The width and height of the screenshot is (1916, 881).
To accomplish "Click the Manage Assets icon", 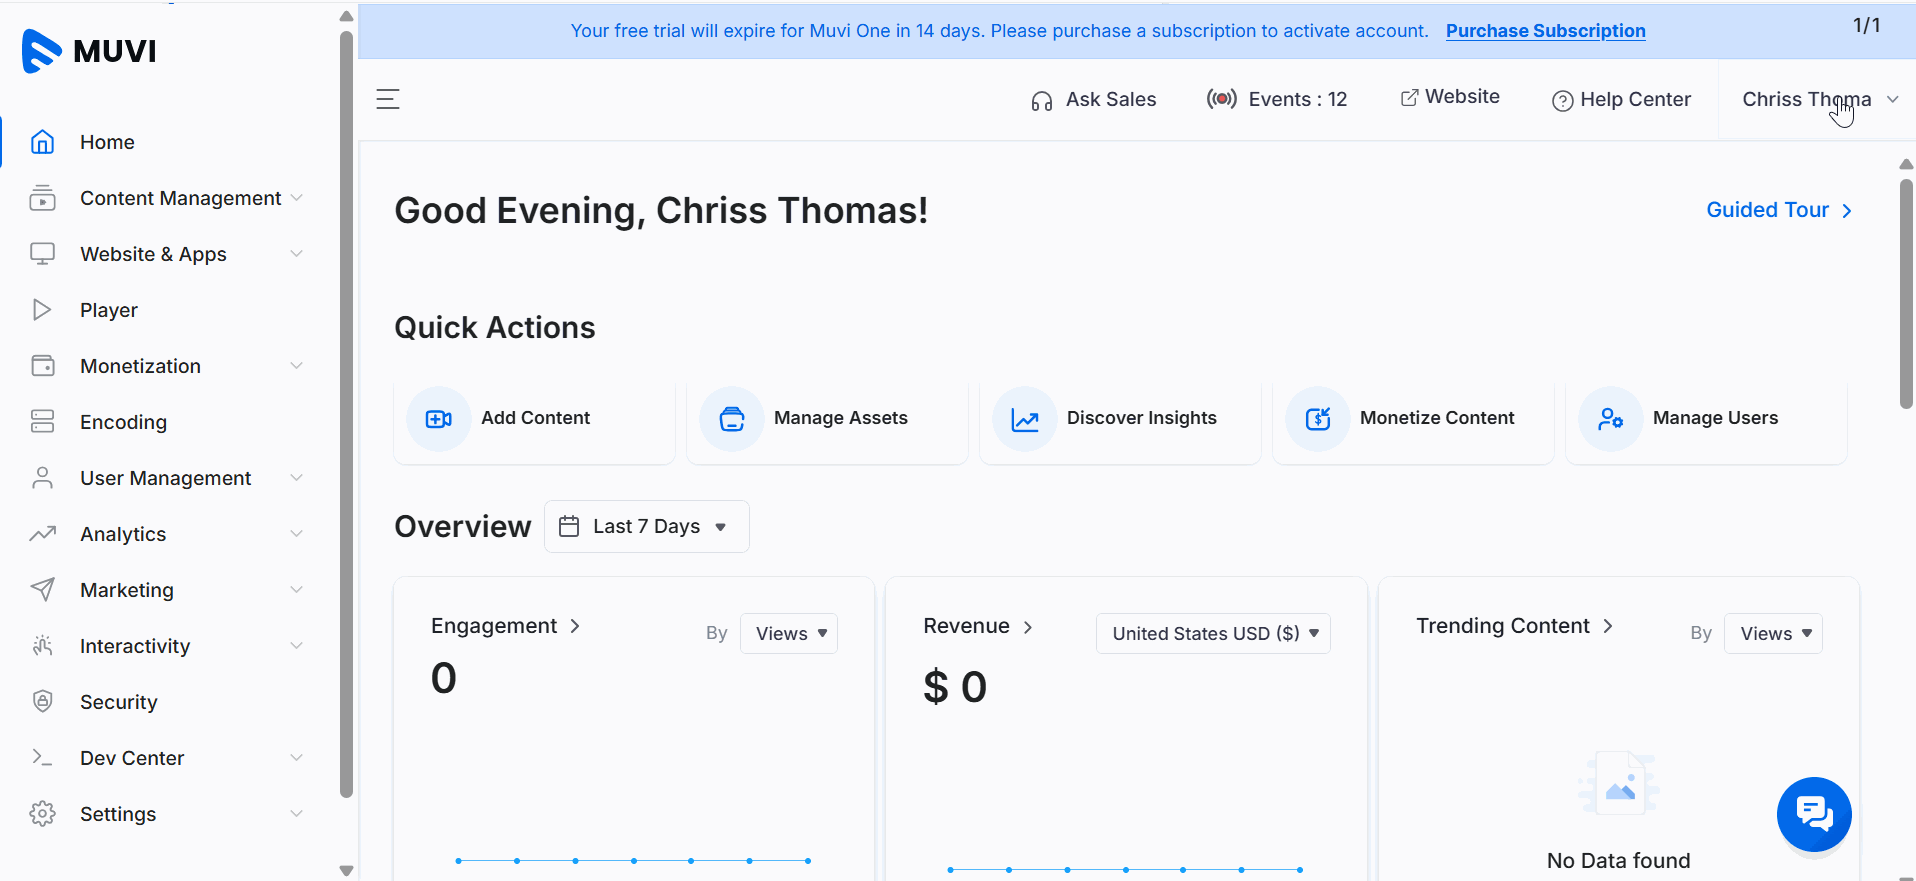I will tap(732, 419).
